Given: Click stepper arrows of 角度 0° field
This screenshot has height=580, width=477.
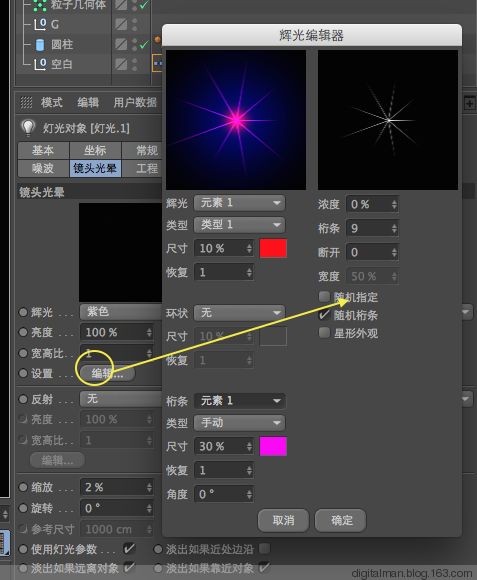Looking at the screenshot, I should [249, 494].
